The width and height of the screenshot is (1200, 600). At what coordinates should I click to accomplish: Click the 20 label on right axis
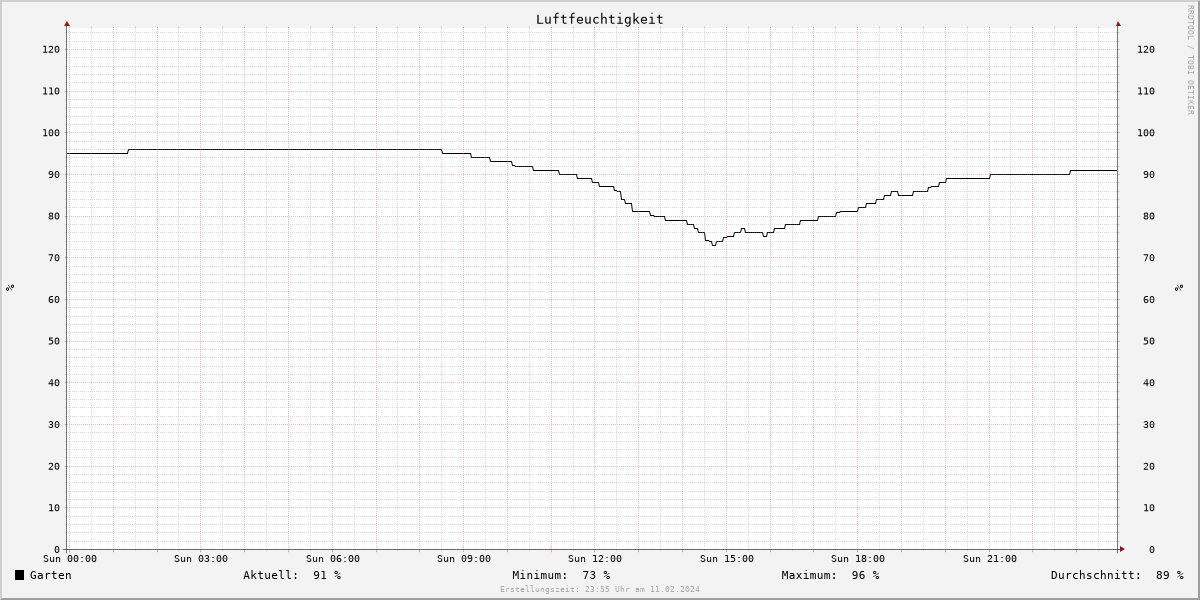tap(1149, 466)
